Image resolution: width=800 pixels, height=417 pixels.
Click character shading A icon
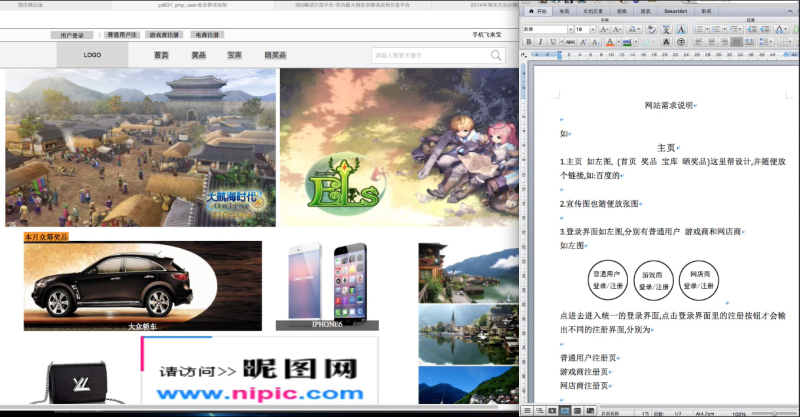pos(666,42)
